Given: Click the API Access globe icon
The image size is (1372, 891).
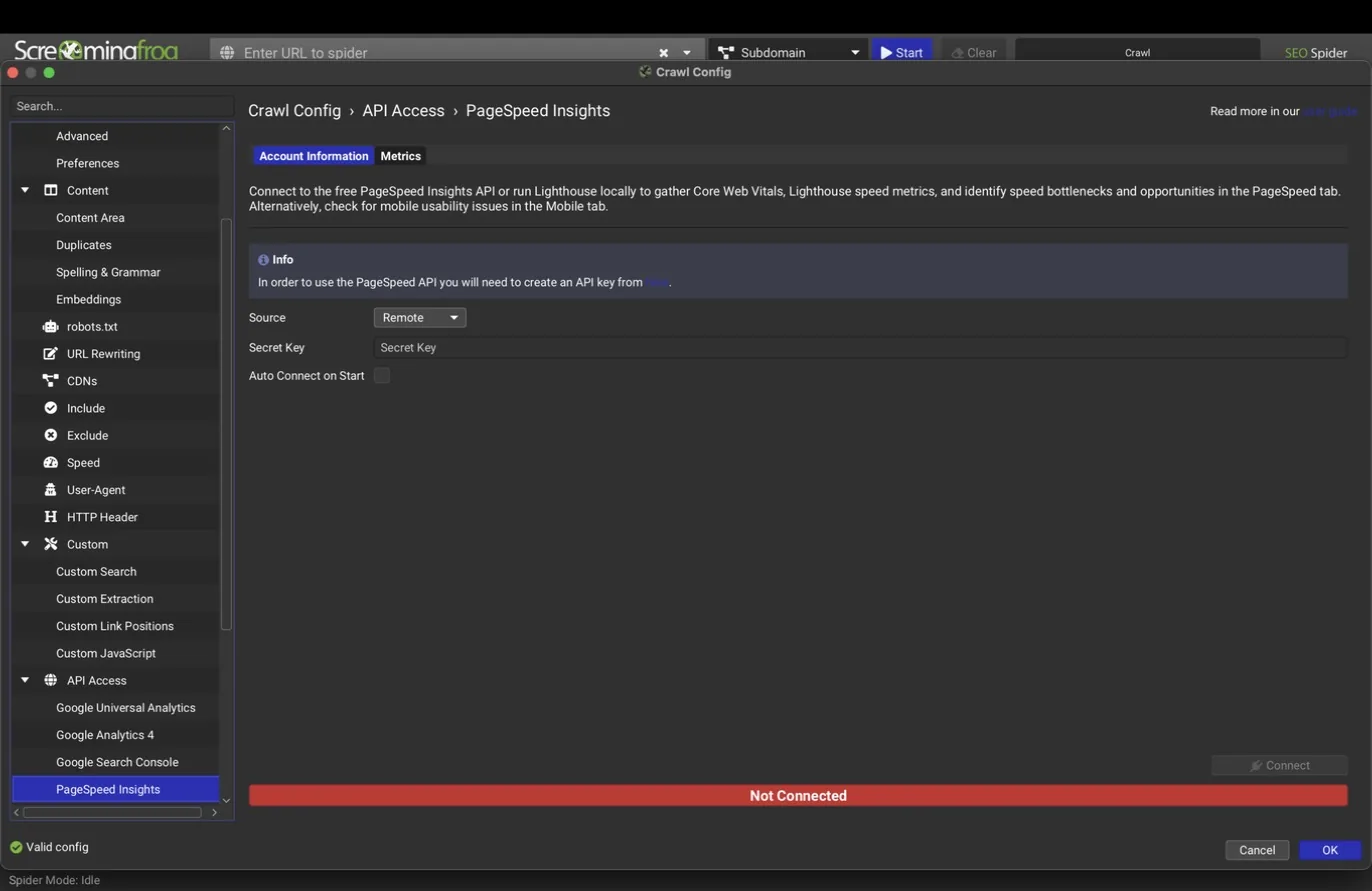Looking at the screenshot, I should (x=50, y=680).
